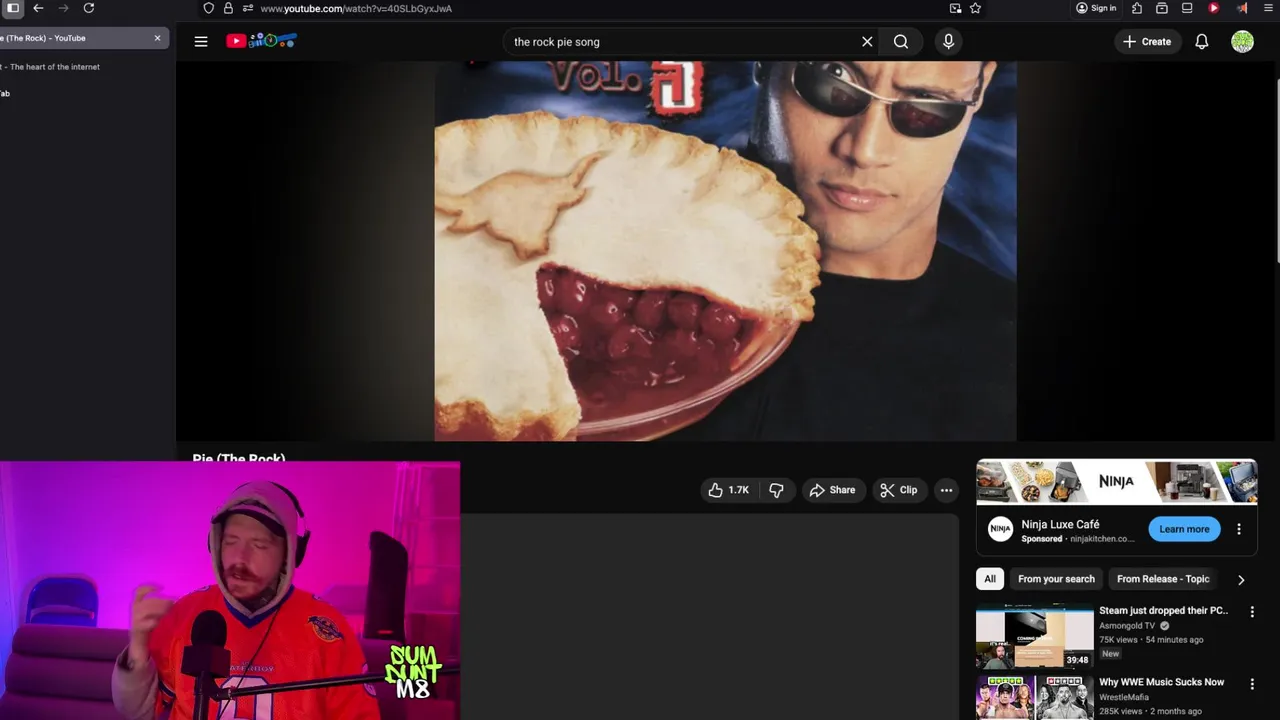Show more filter chips with right chevron
This screenshot has width=1280, height=720.
tap(1241, 579)
